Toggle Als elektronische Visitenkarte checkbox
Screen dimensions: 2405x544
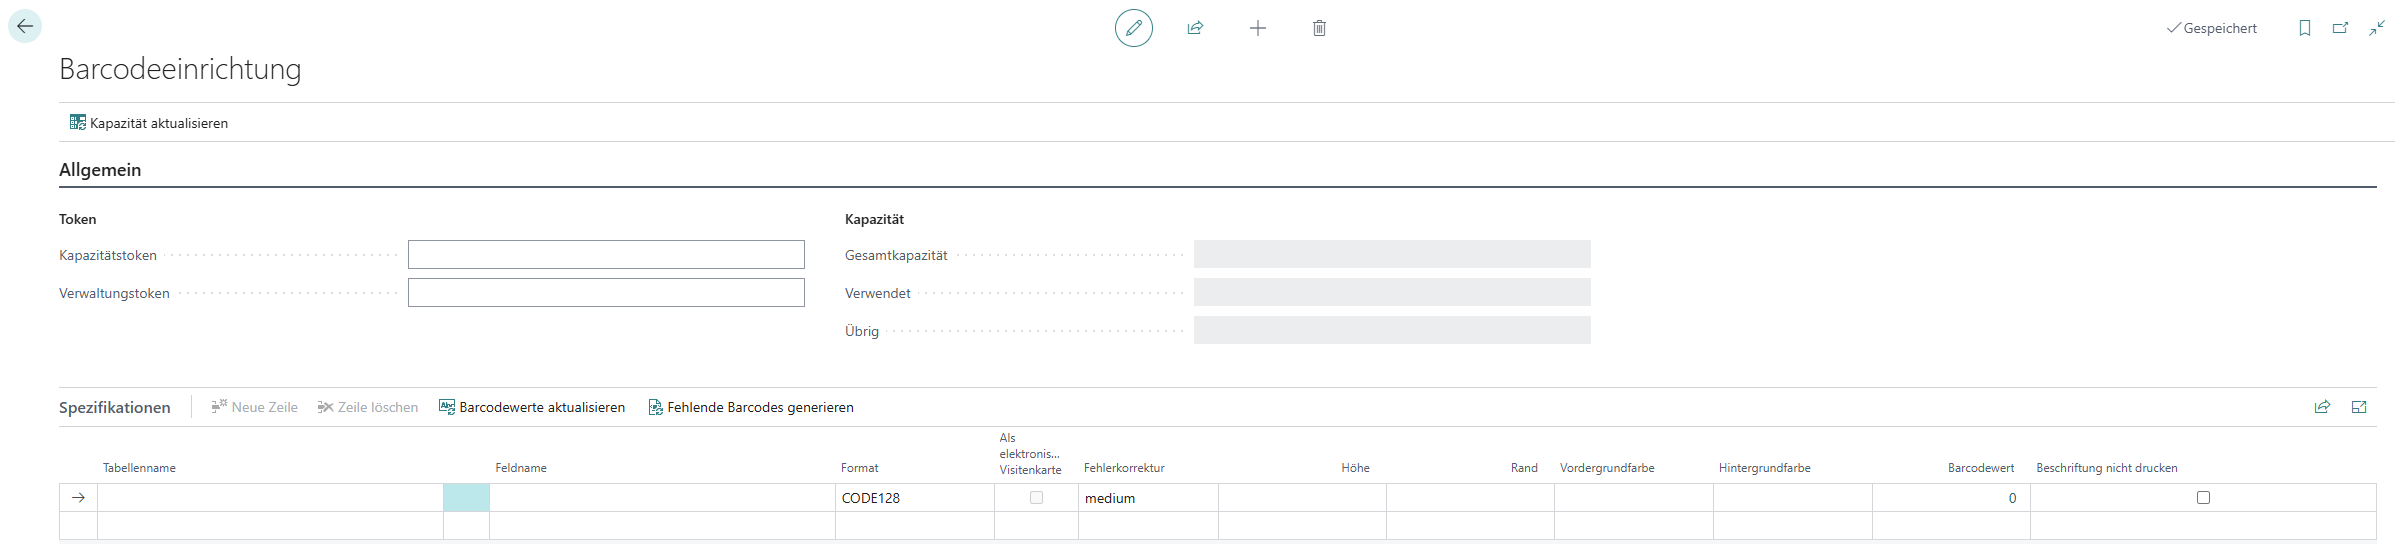[1036, 498]
